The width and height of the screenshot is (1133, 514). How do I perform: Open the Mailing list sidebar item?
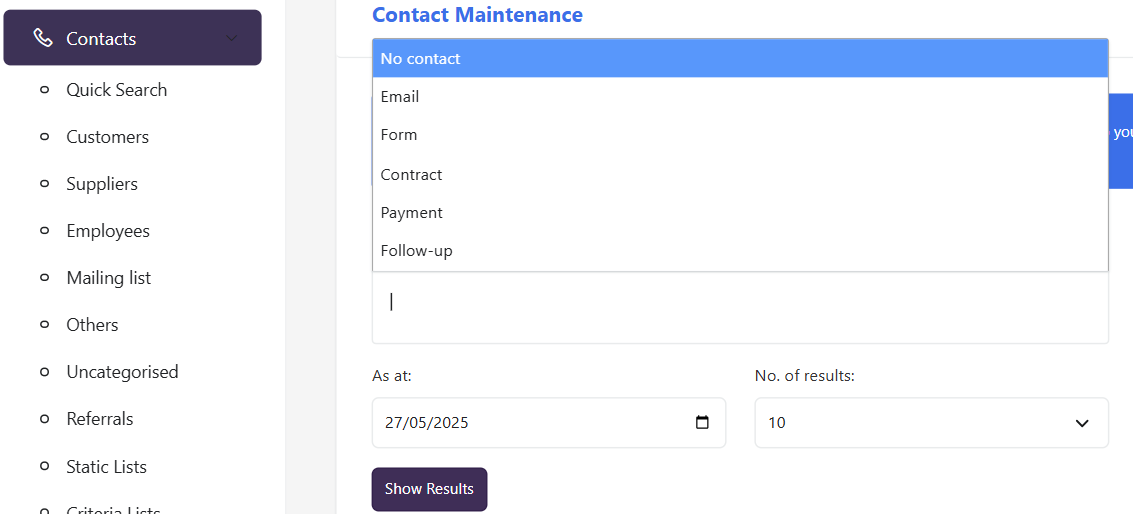pos(108,278)
